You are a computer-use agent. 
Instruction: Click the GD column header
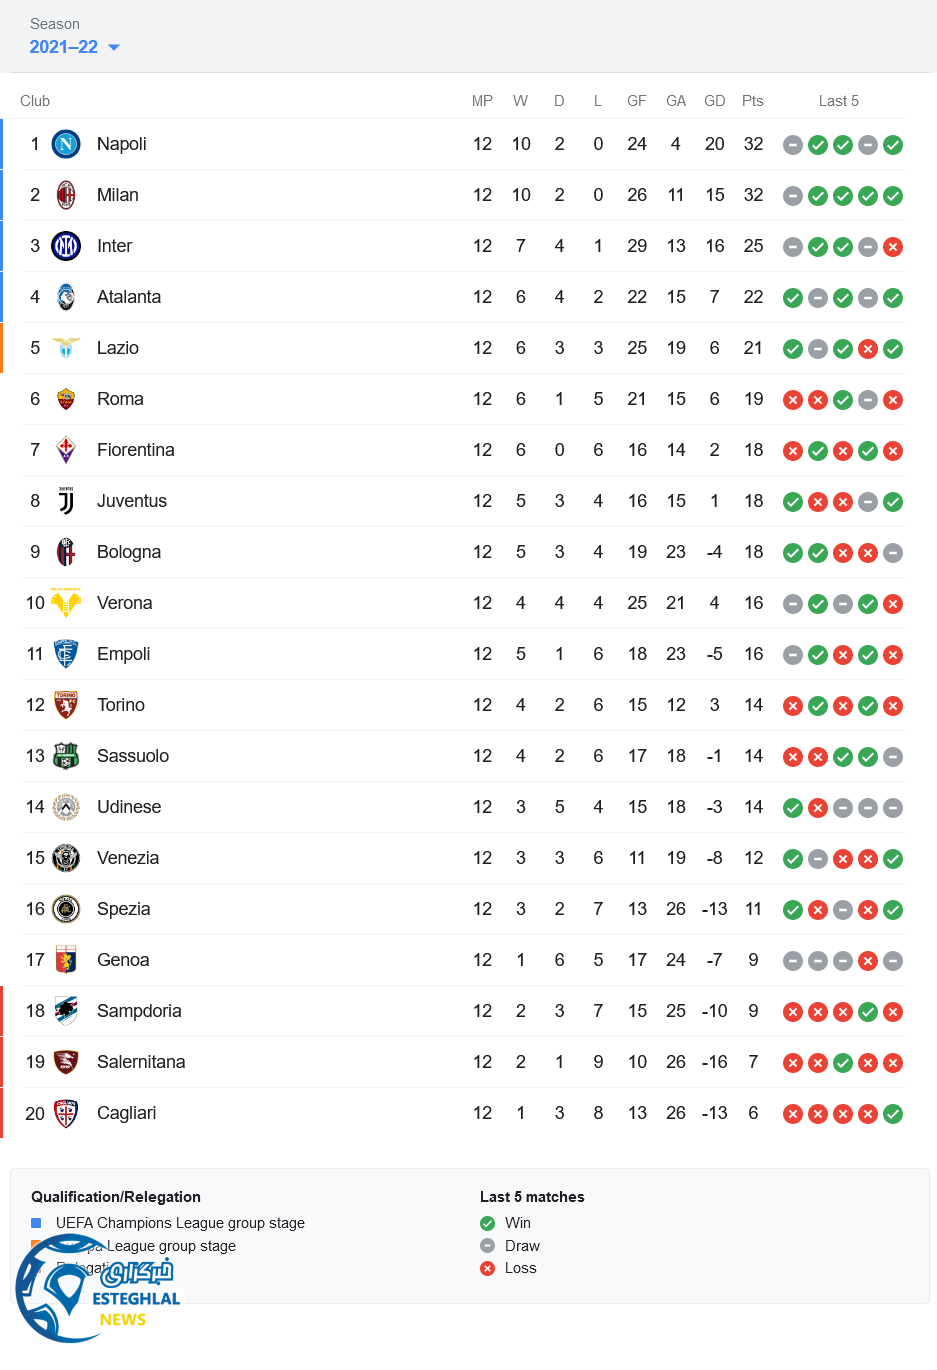[714, 101]
